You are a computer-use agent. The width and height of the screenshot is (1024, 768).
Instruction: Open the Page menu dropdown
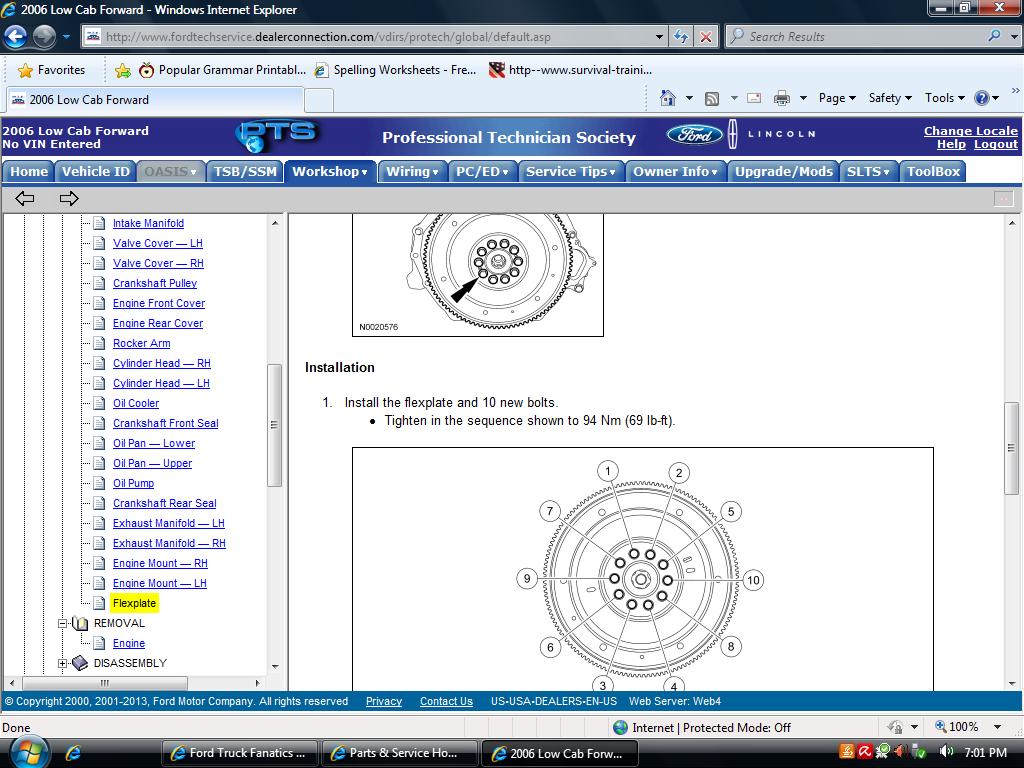(x=837, y=98)
